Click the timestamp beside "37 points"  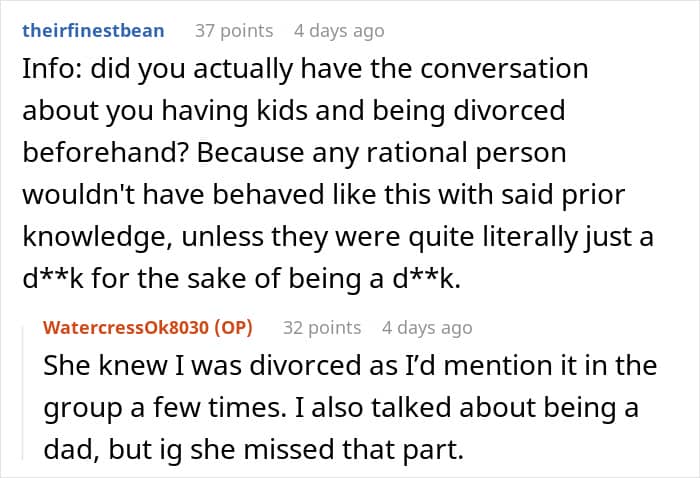pyautogui.click(x=338, y=30)
